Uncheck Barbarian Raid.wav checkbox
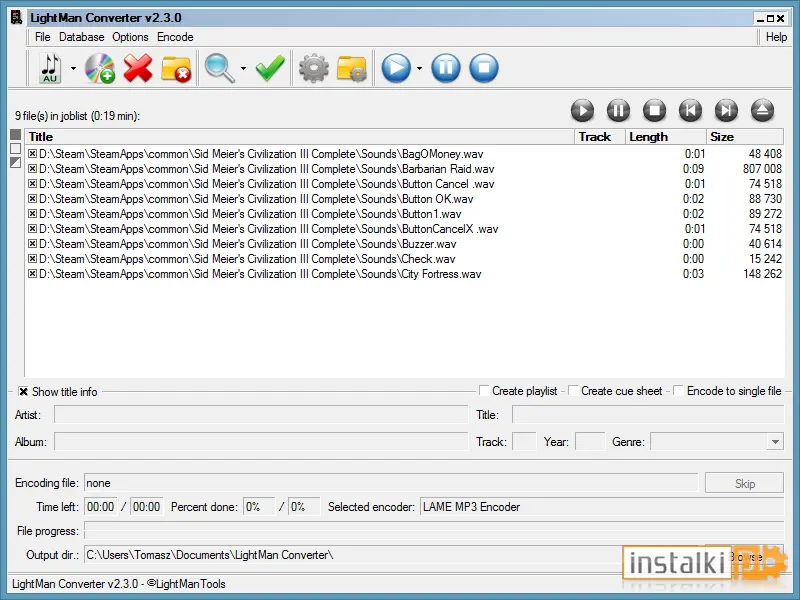This screenshot has height=600, width=800. (x=32, y=168)
